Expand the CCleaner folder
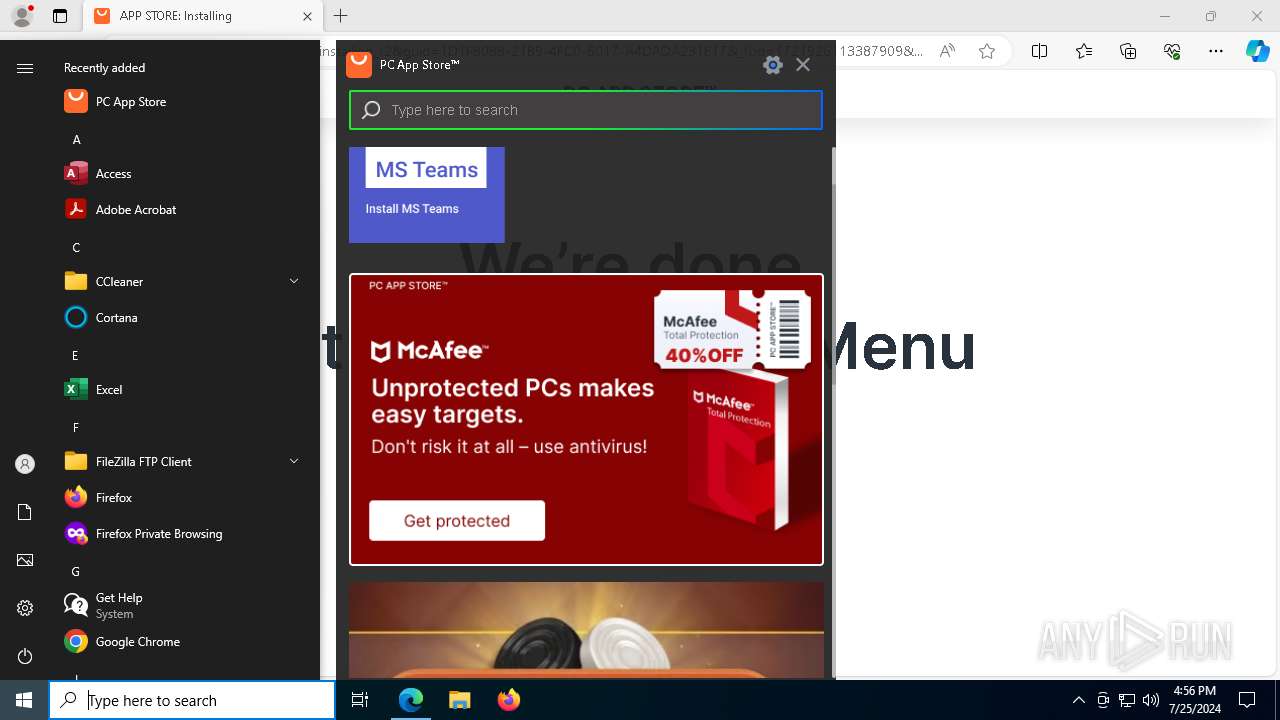This screenshot has height=720, width=1280. point(182,281)
